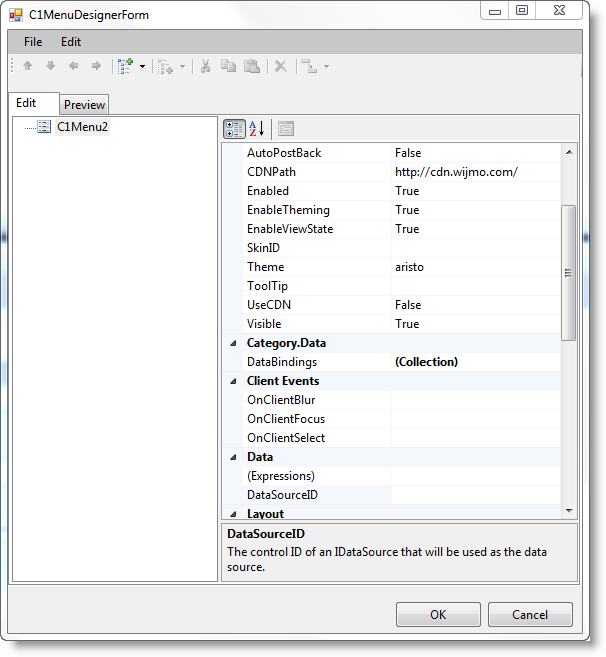Screen dimensions: 606x657
Task: Click the C1Menu2 node icon
Action: (44, 127)
